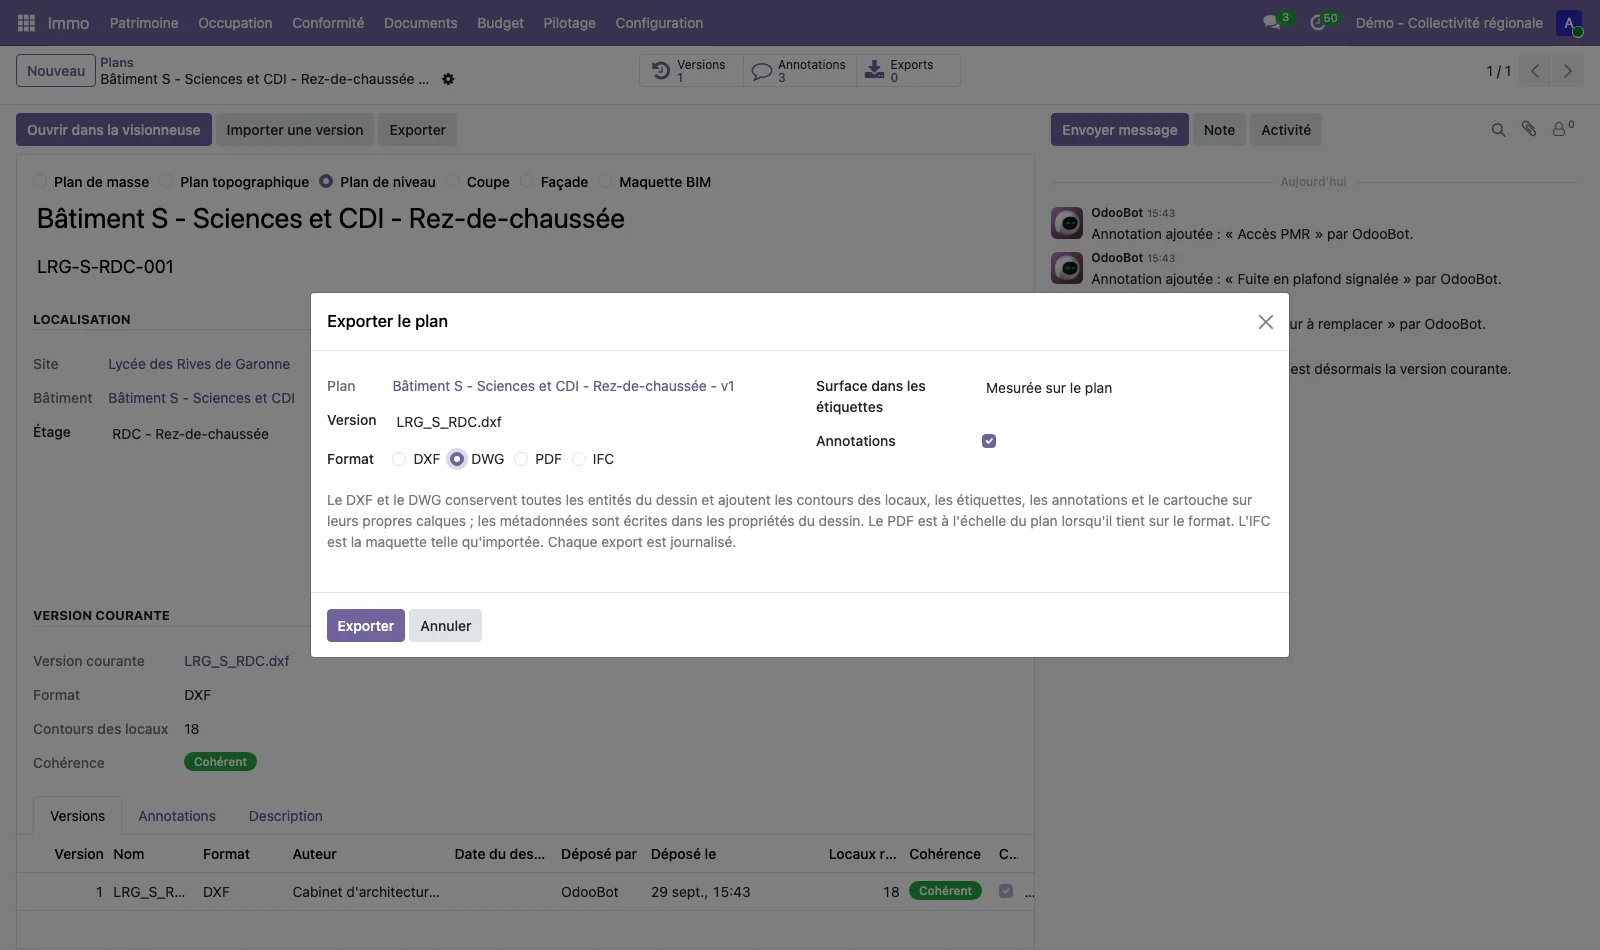This screenshot has width=1600, height=950.
Task: Open the gear actions menu beside breadcrumb
Action: (448, 79)
